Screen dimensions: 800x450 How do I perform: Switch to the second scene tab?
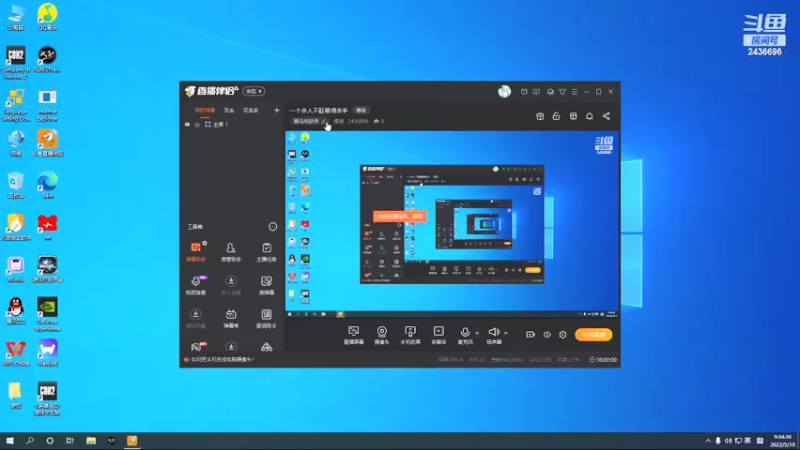(x=229, y=110)
